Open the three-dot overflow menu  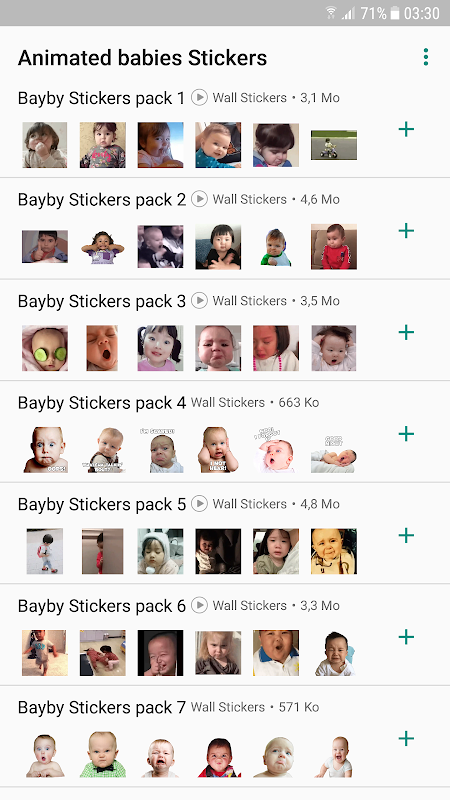(x=426, y=57)
